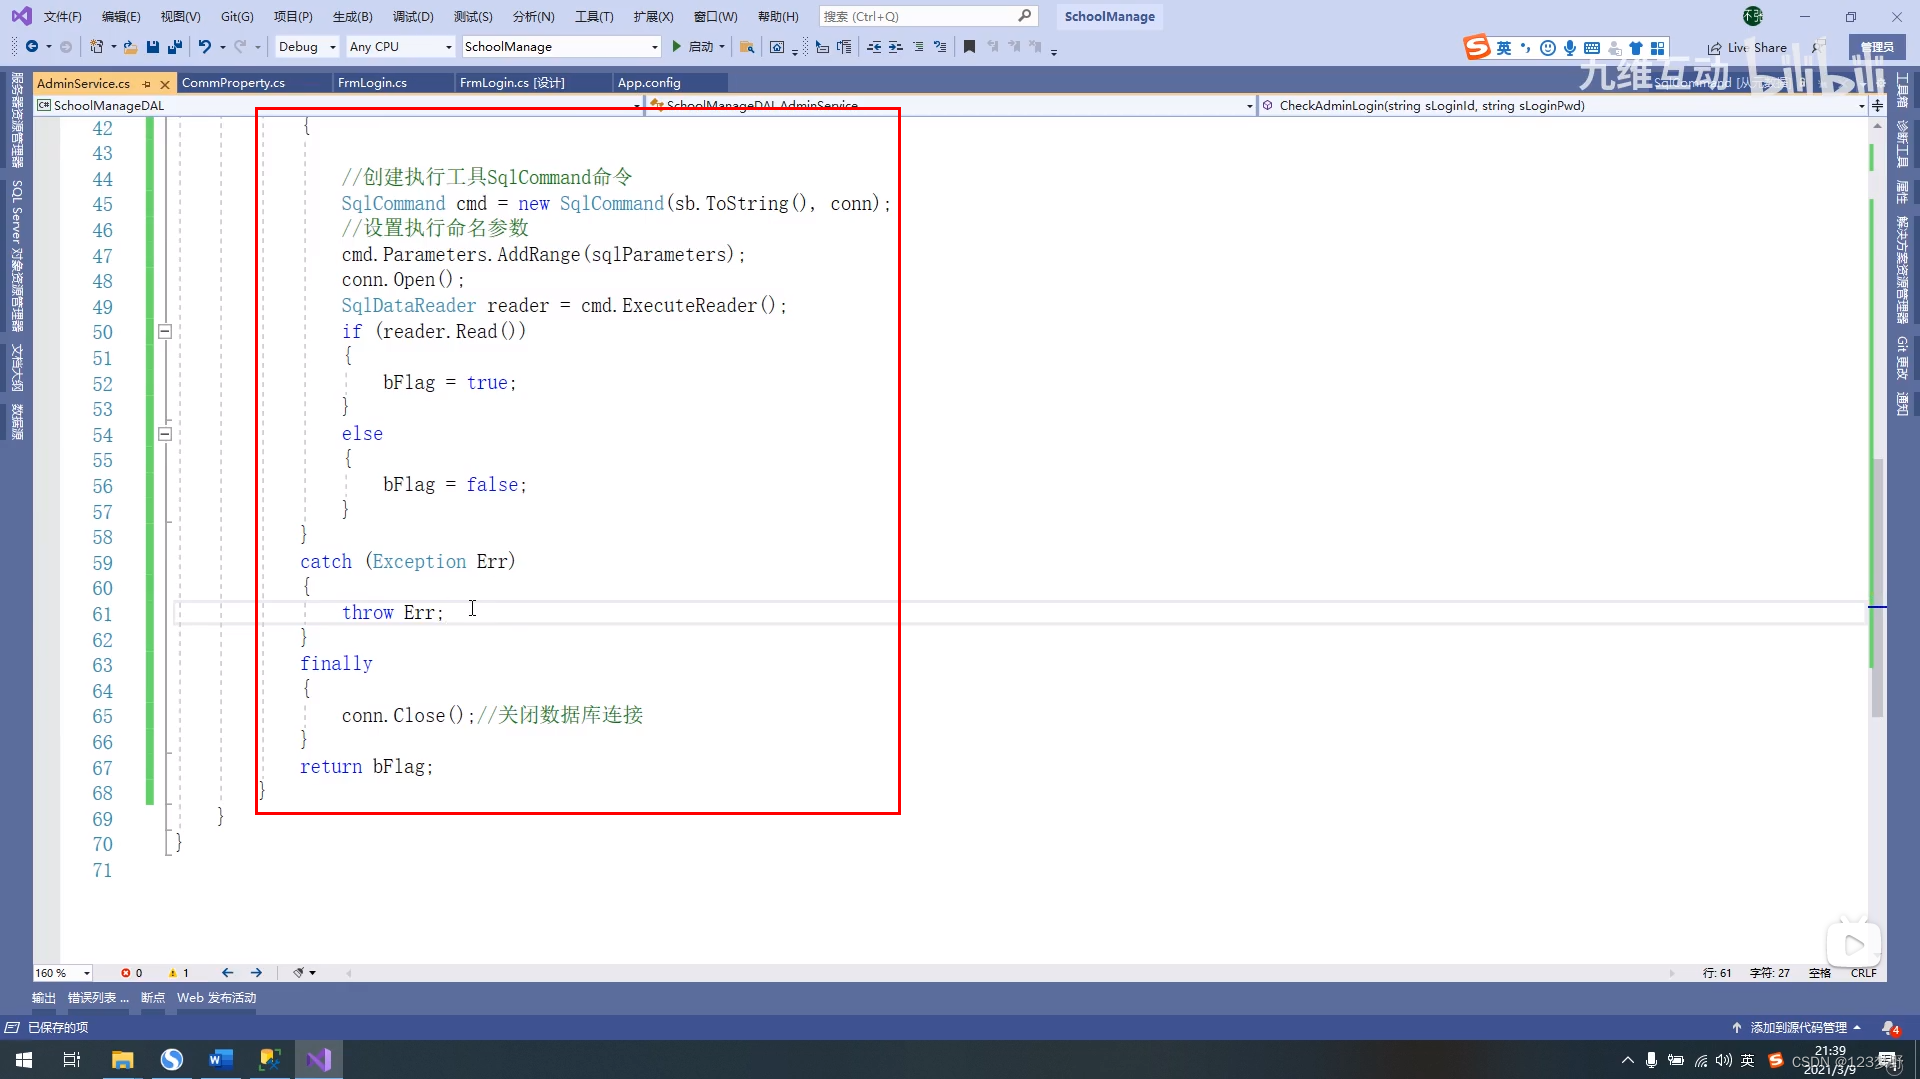
Task: Click the greyed-out Redo arrow icon
Action: (240, 47)
